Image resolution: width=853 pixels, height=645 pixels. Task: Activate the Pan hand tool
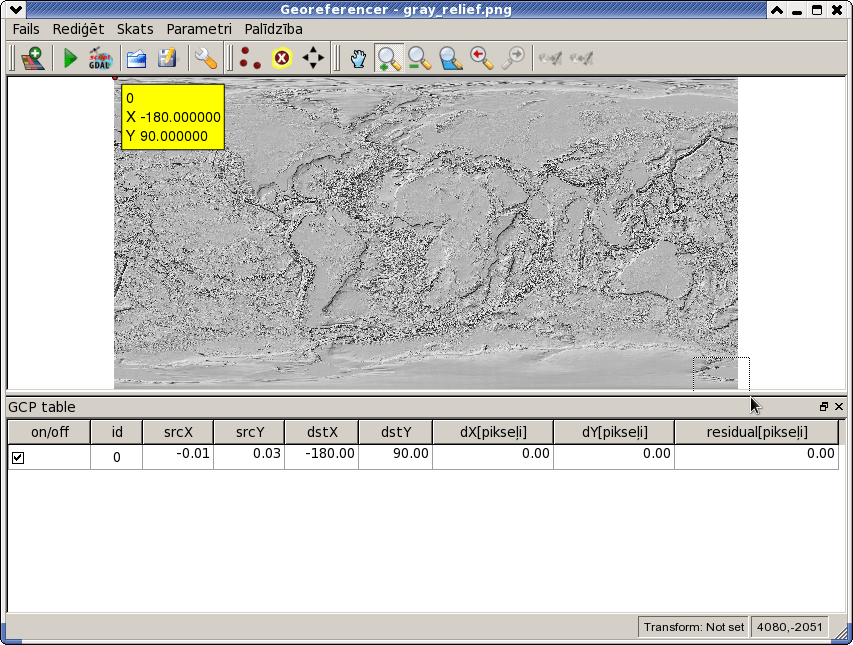coord(358,58)
